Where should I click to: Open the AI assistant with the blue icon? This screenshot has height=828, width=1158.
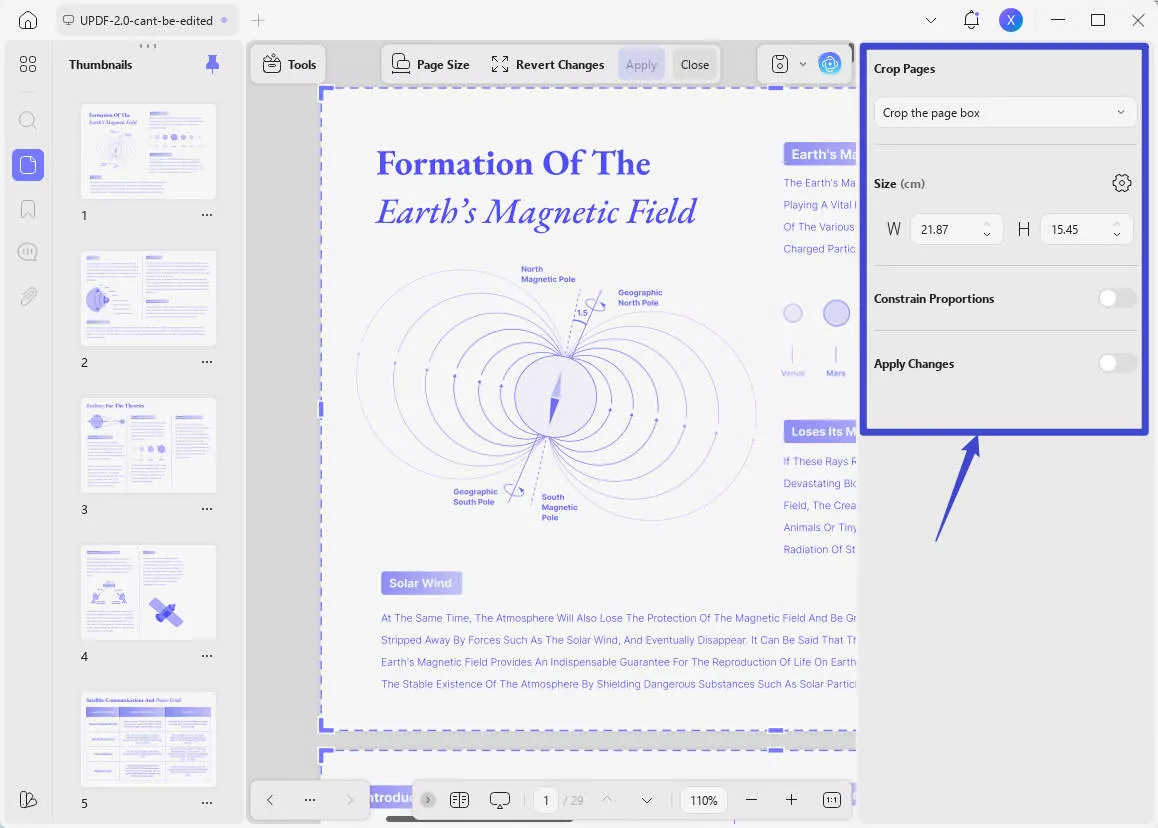point(830,63)
